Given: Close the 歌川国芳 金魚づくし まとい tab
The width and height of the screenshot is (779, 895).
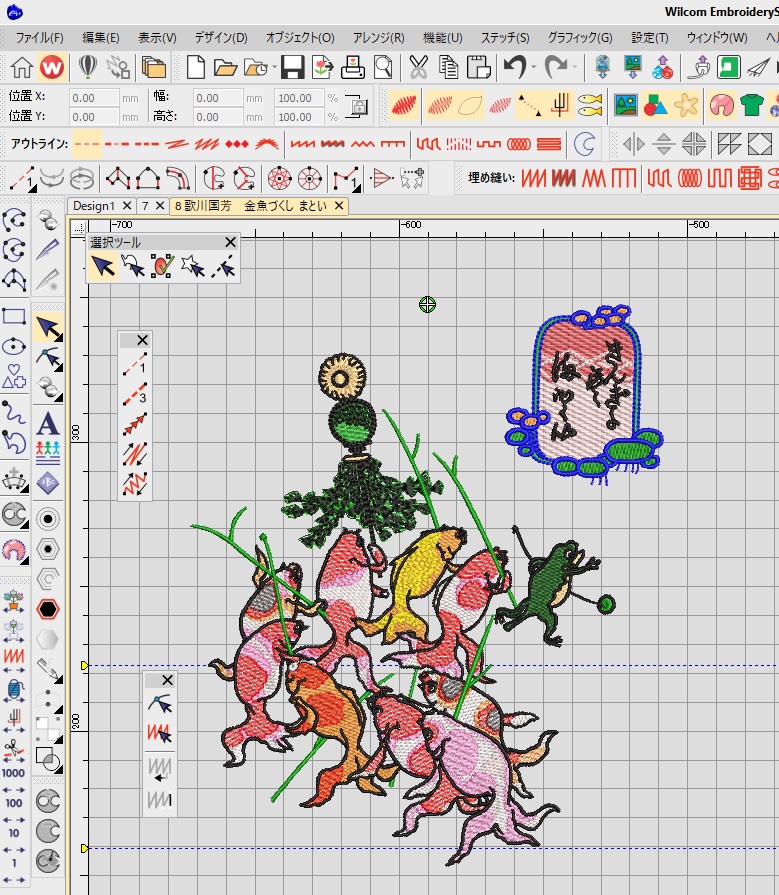Looking at the screenshot, I should click(339, 205).
